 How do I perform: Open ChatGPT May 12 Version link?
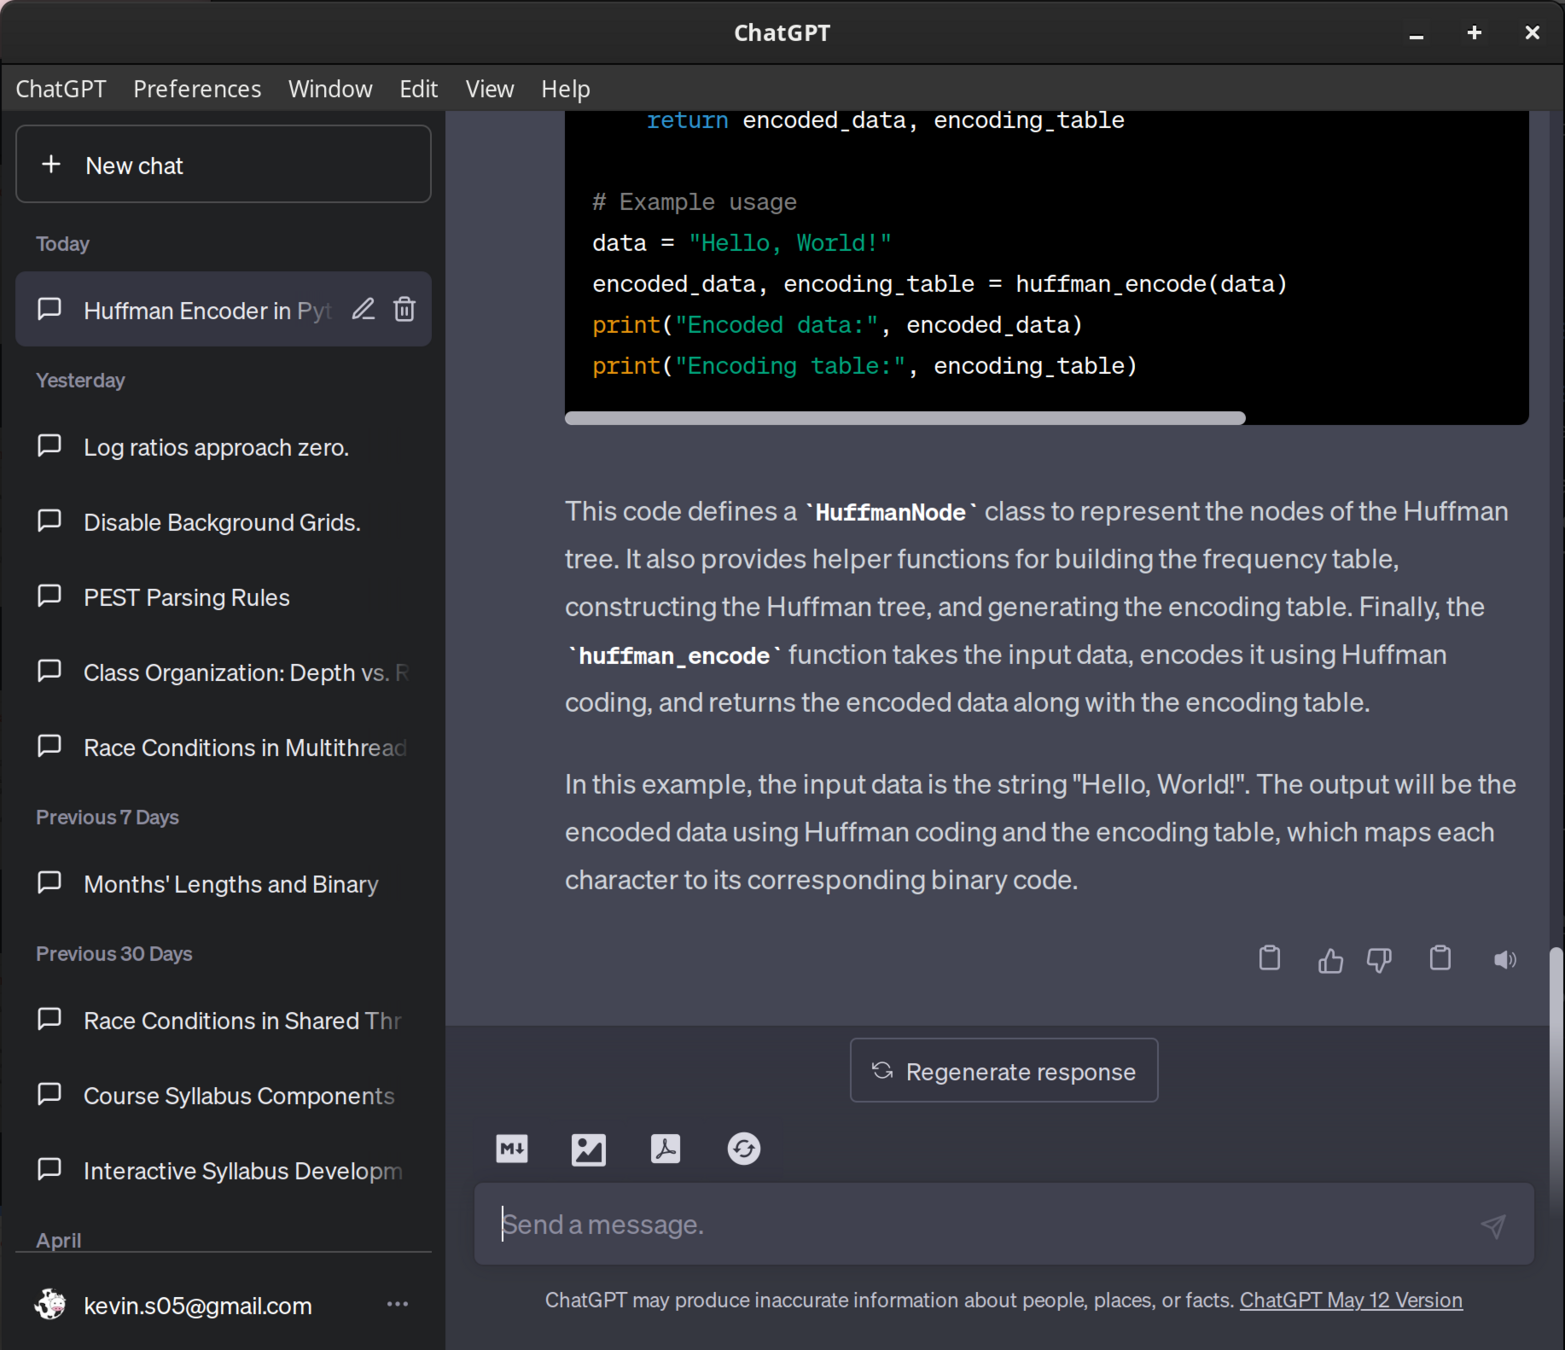tap(1351, 1300)
